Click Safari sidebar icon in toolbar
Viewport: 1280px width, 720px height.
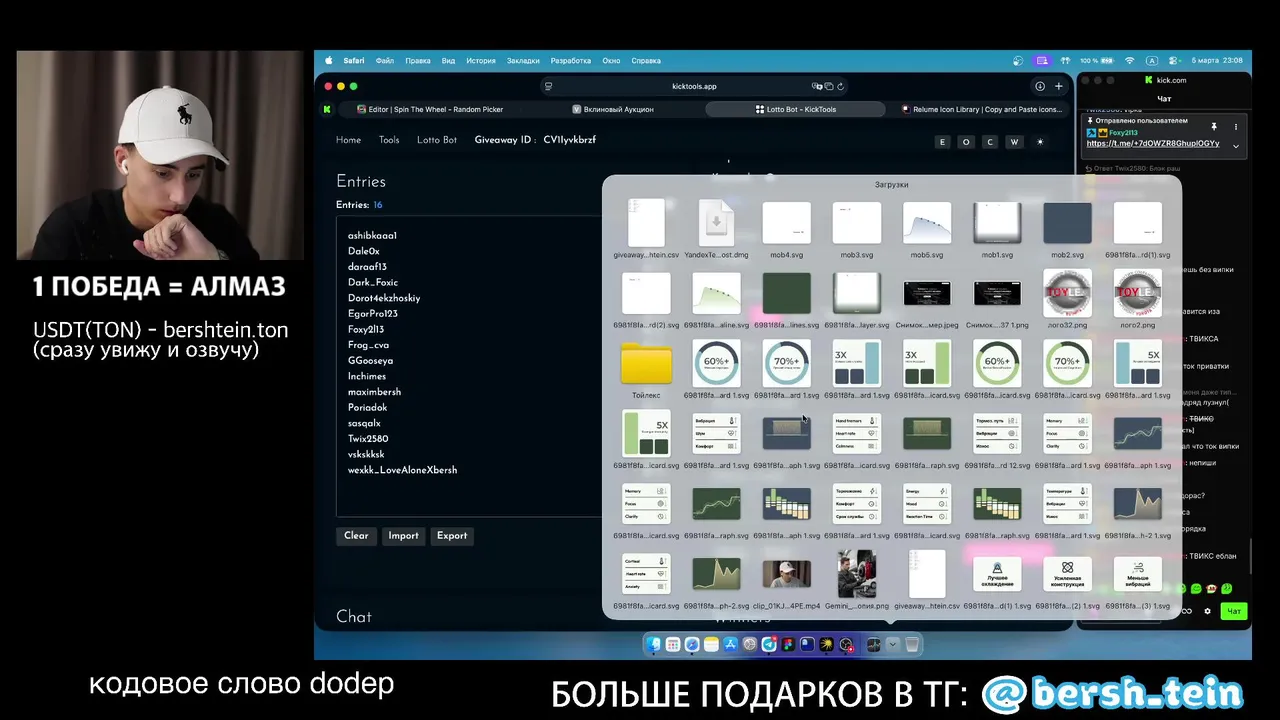point(547,86)
